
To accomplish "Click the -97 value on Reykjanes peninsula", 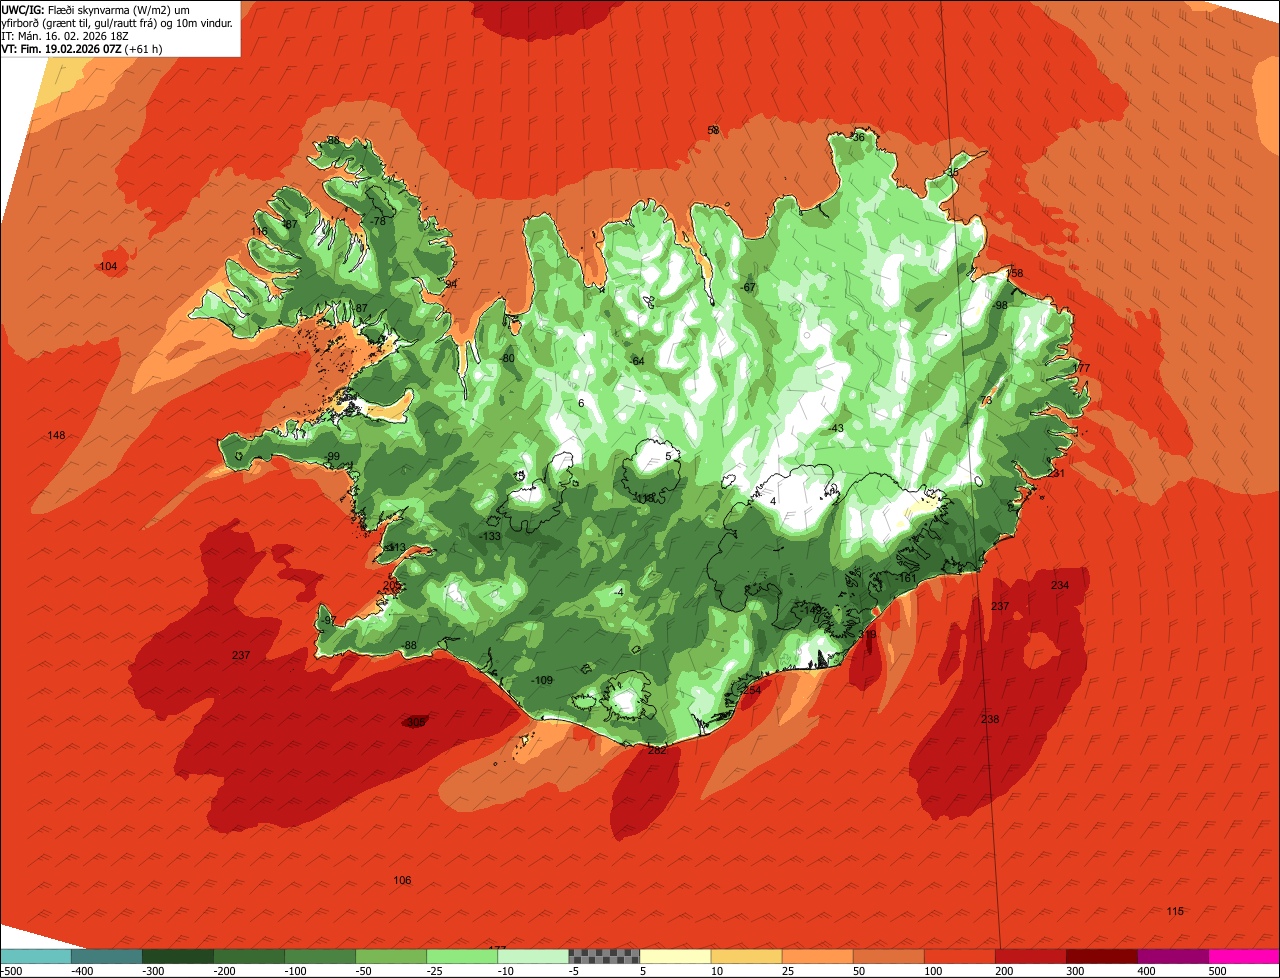I will [x=328, y=621].
